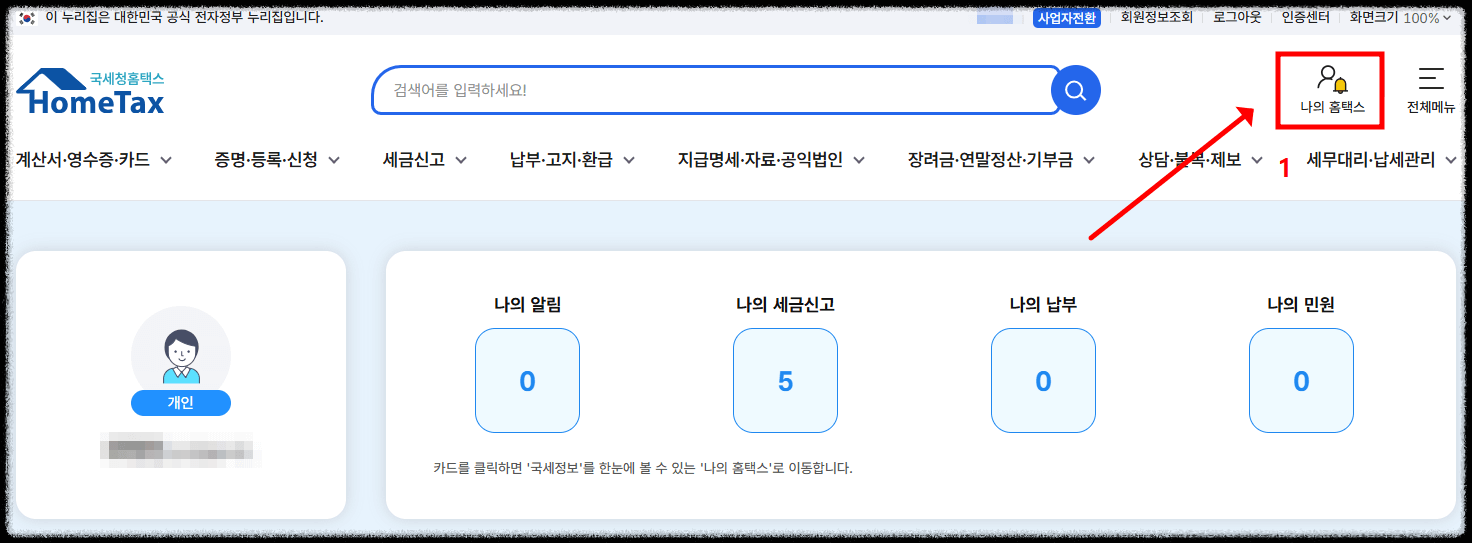Click the 카드를 클릭하면 국세정보 hint text

(x=642, y=468)
